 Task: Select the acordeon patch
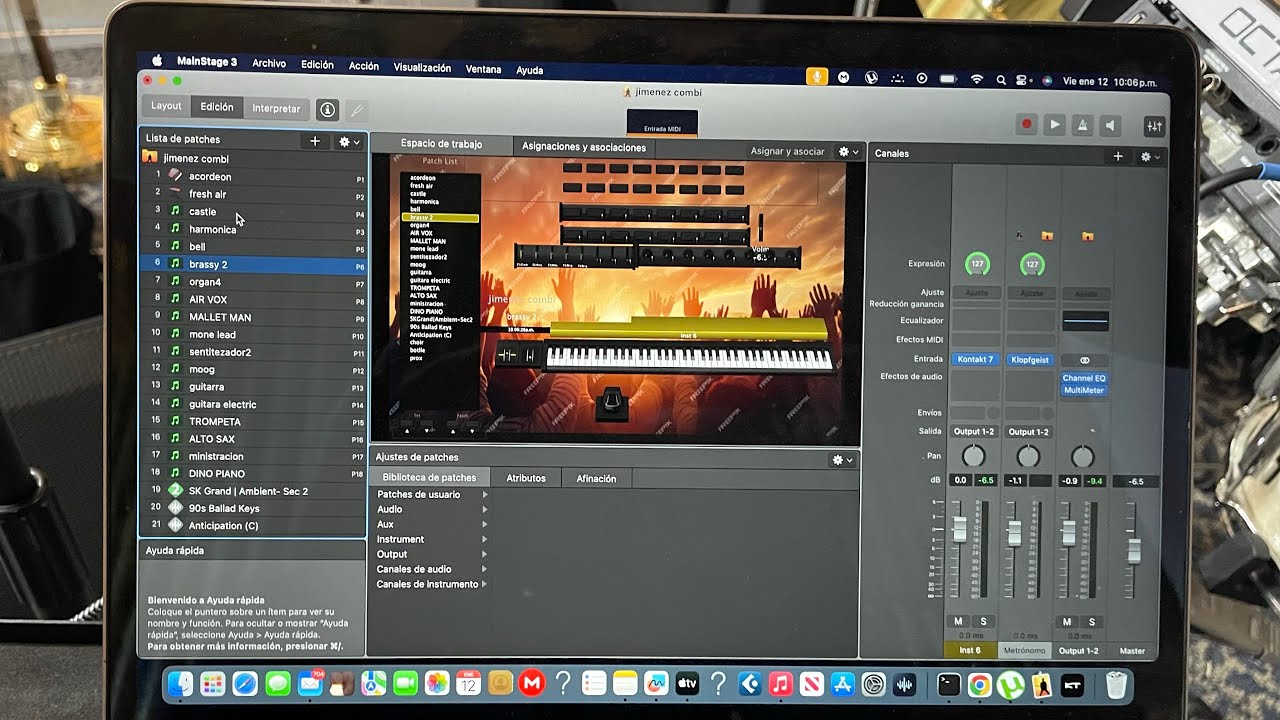click(x=253, y=176)
